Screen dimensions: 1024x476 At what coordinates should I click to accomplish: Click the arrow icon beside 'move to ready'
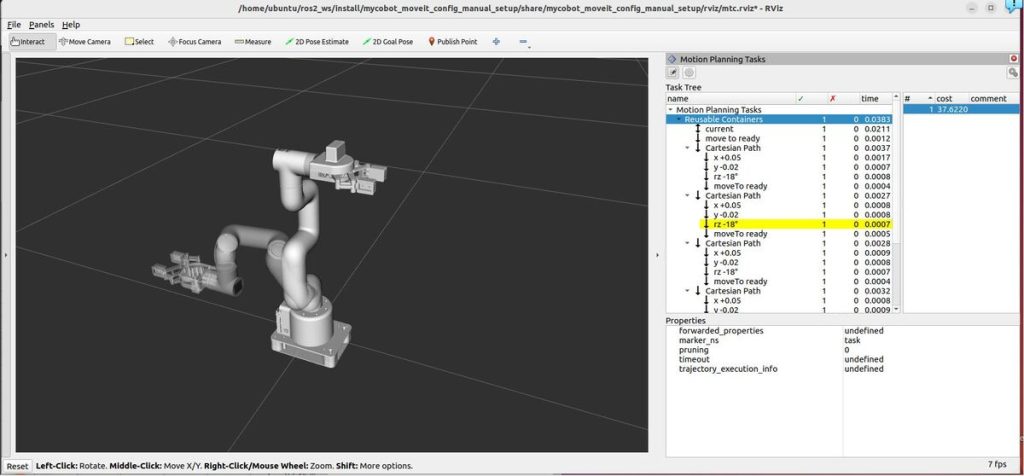pos(697,138)
